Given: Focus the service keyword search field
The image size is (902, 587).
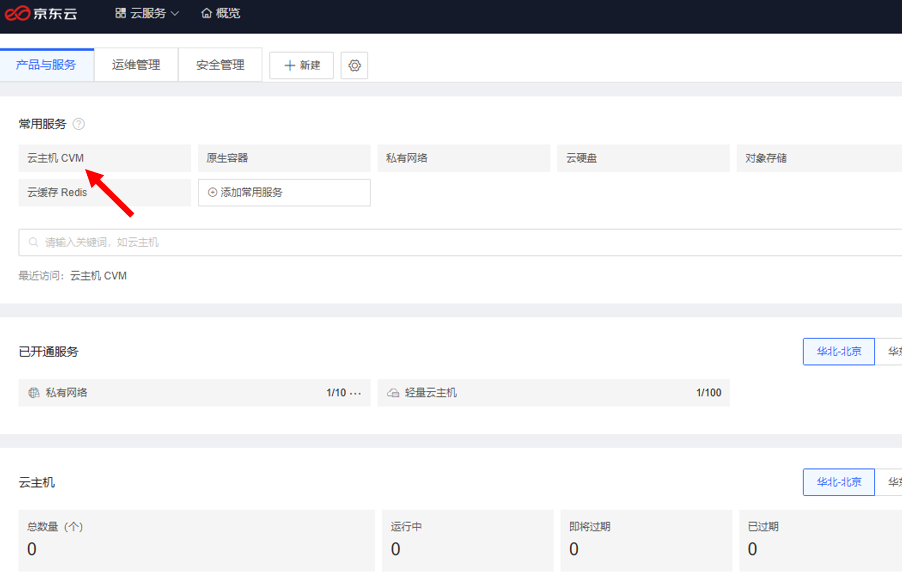Looking at the screenshot, I should (x=460, y=242).
